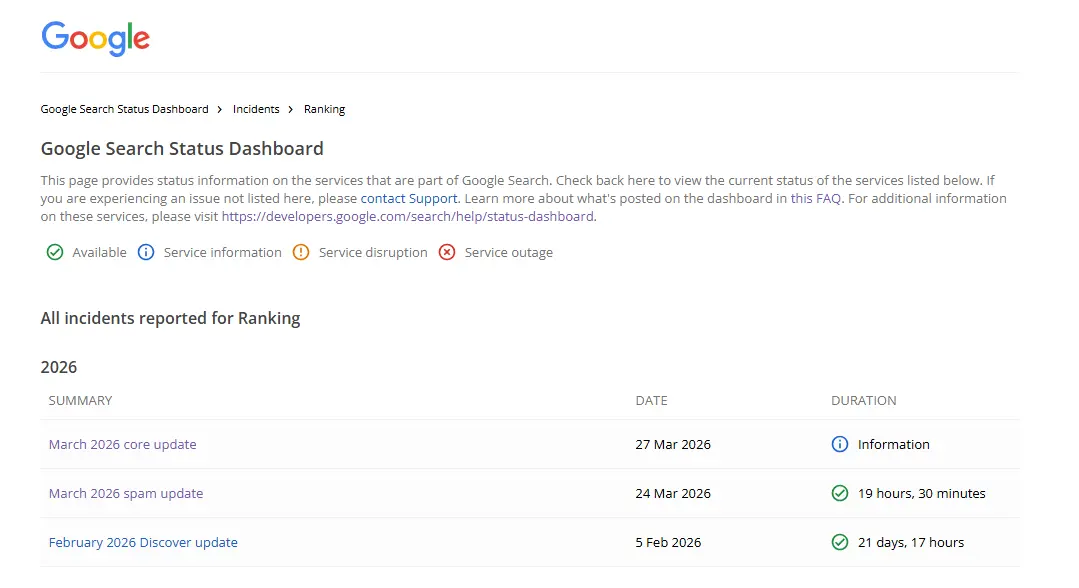Click the SUMMARY column header
Screen dimensions: 1079x588
(x=80, y=400)
